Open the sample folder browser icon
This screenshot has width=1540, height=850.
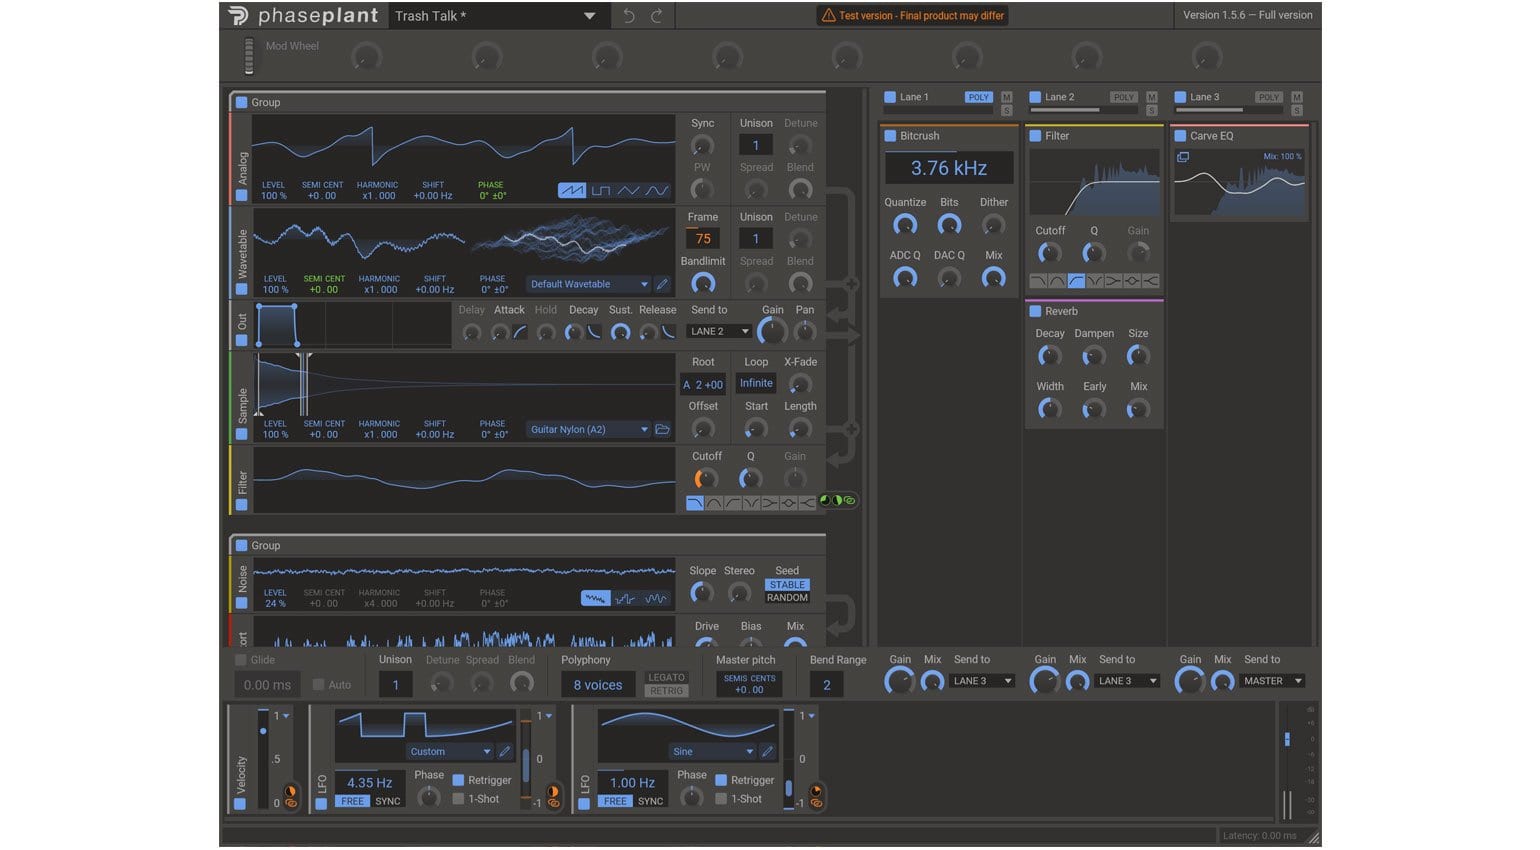coord(662,429)
